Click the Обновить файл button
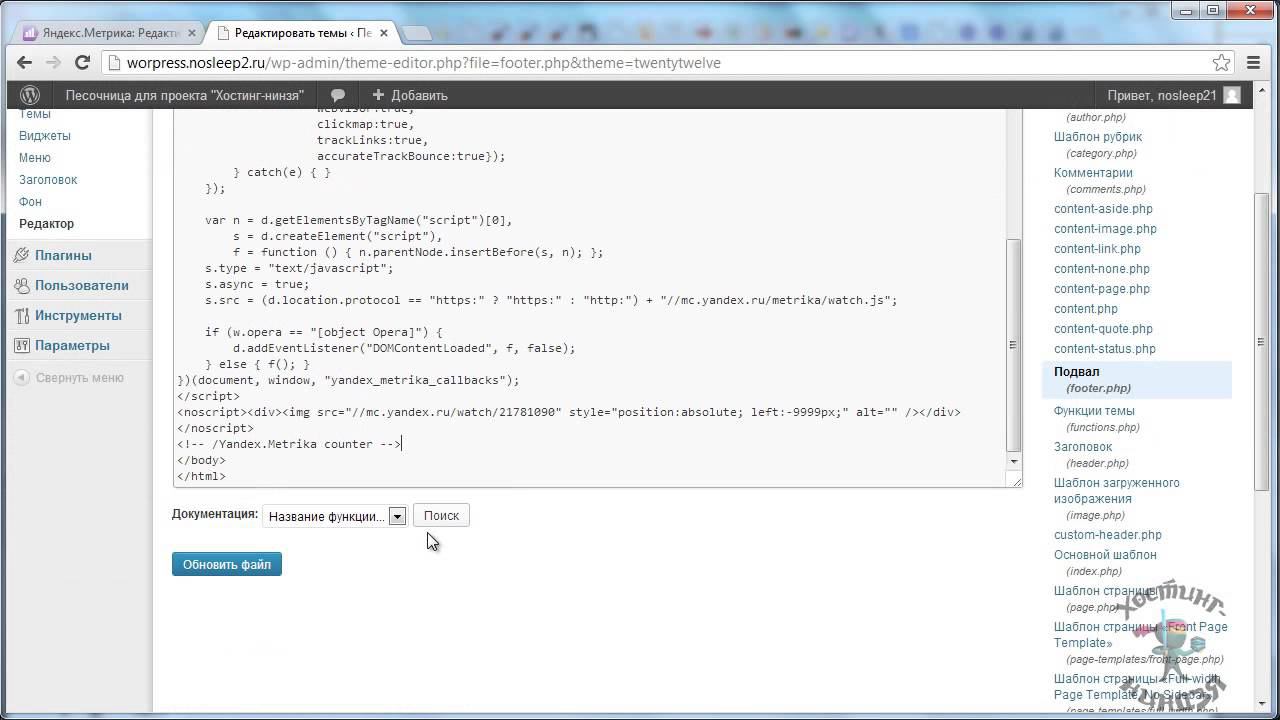 pyautogui.click(x=227, y=564)
